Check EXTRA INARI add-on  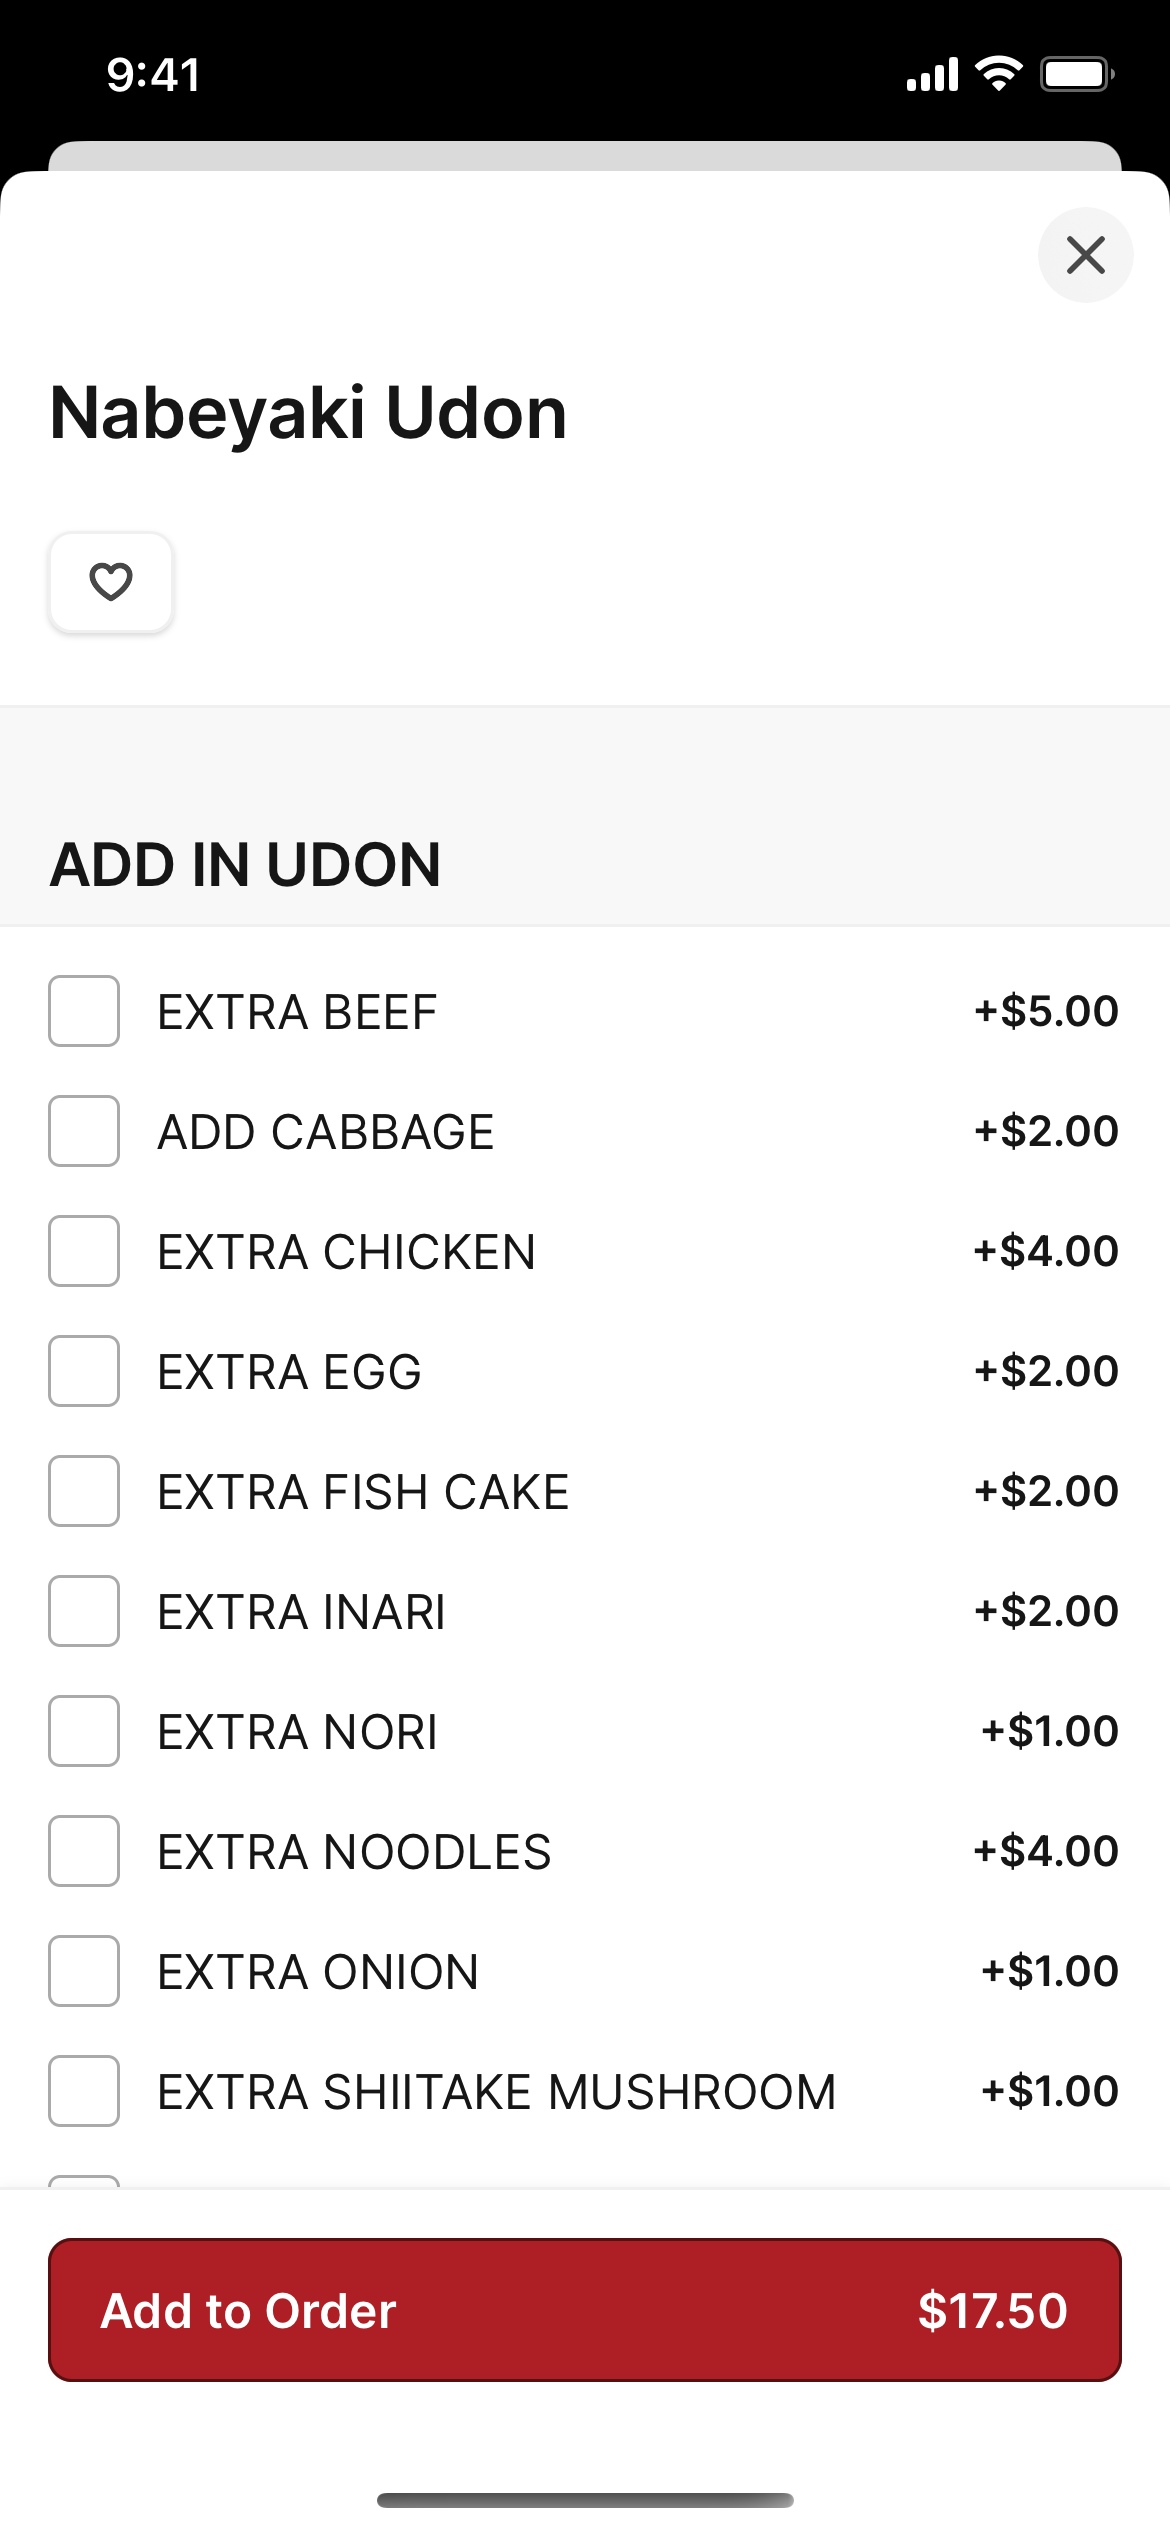click(x=84, y=1611)
